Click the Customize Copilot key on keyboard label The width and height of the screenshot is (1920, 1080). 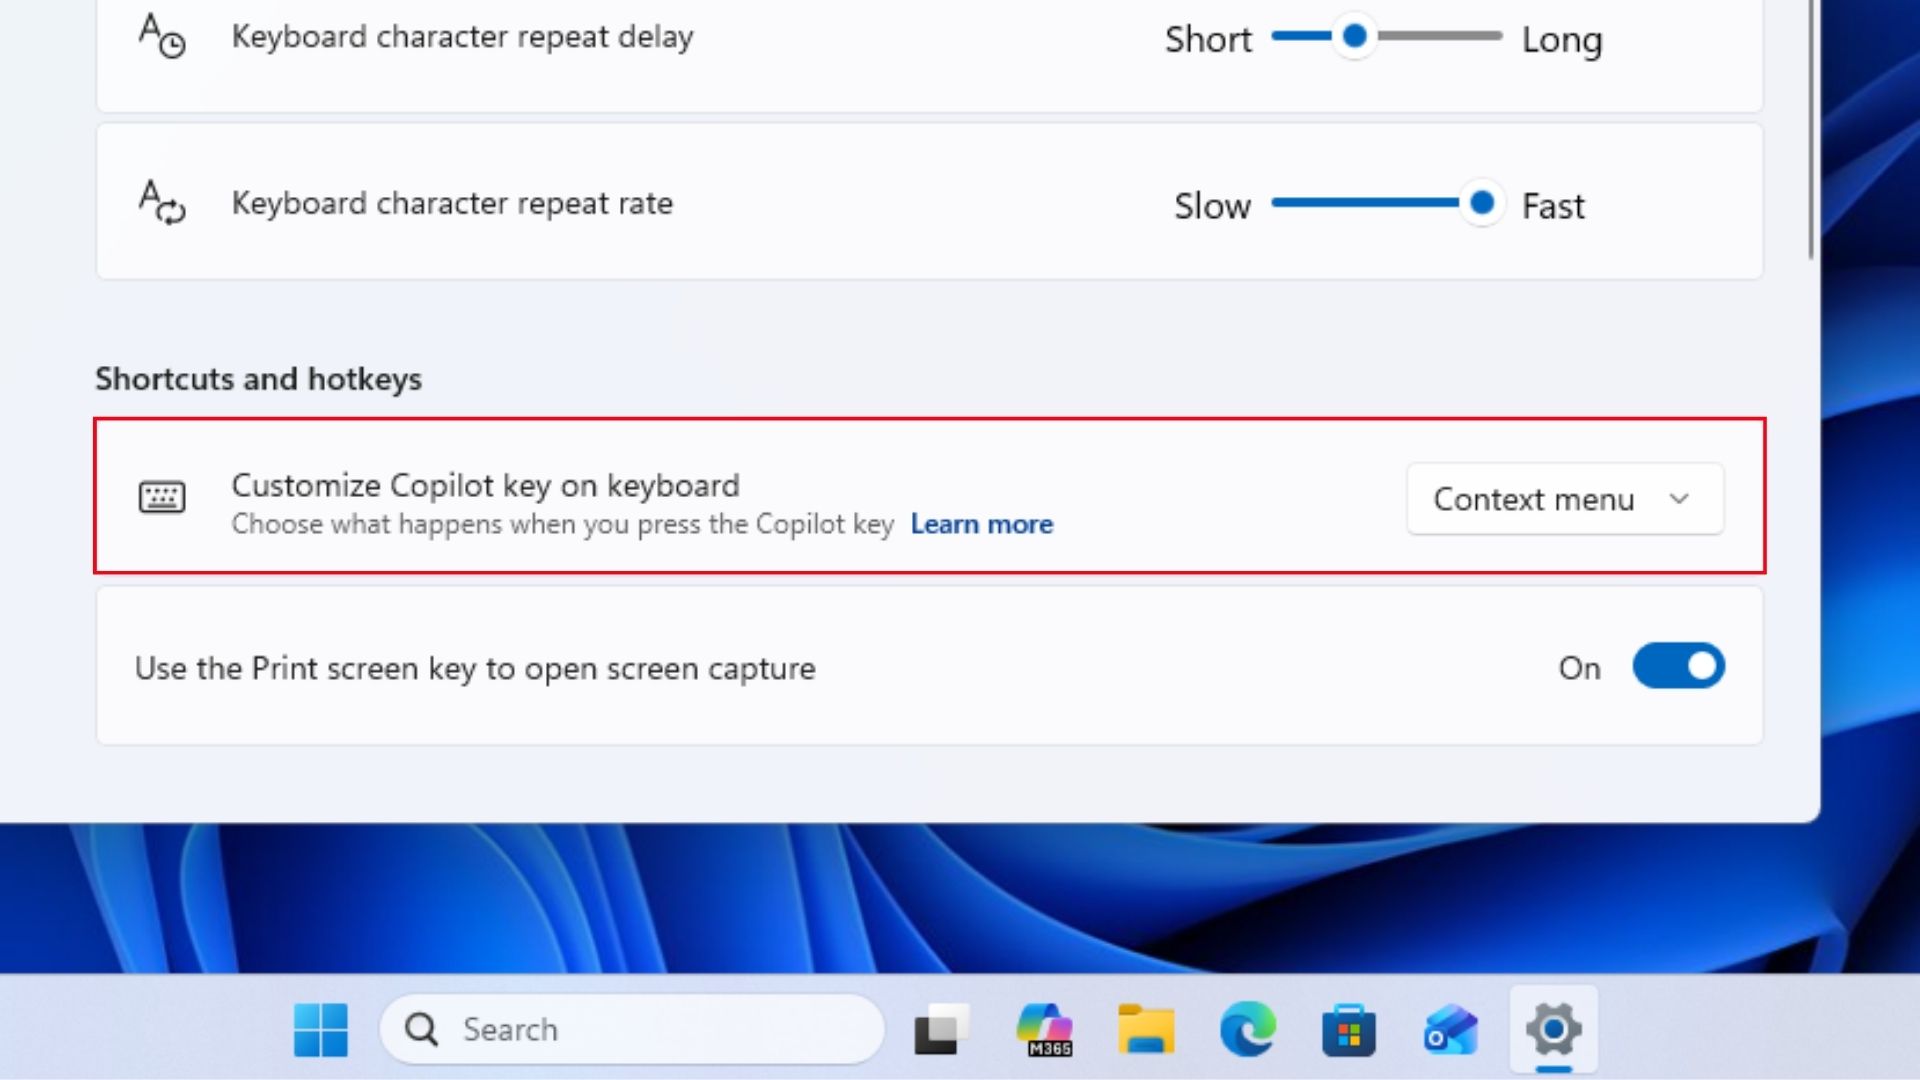(485, 485)
